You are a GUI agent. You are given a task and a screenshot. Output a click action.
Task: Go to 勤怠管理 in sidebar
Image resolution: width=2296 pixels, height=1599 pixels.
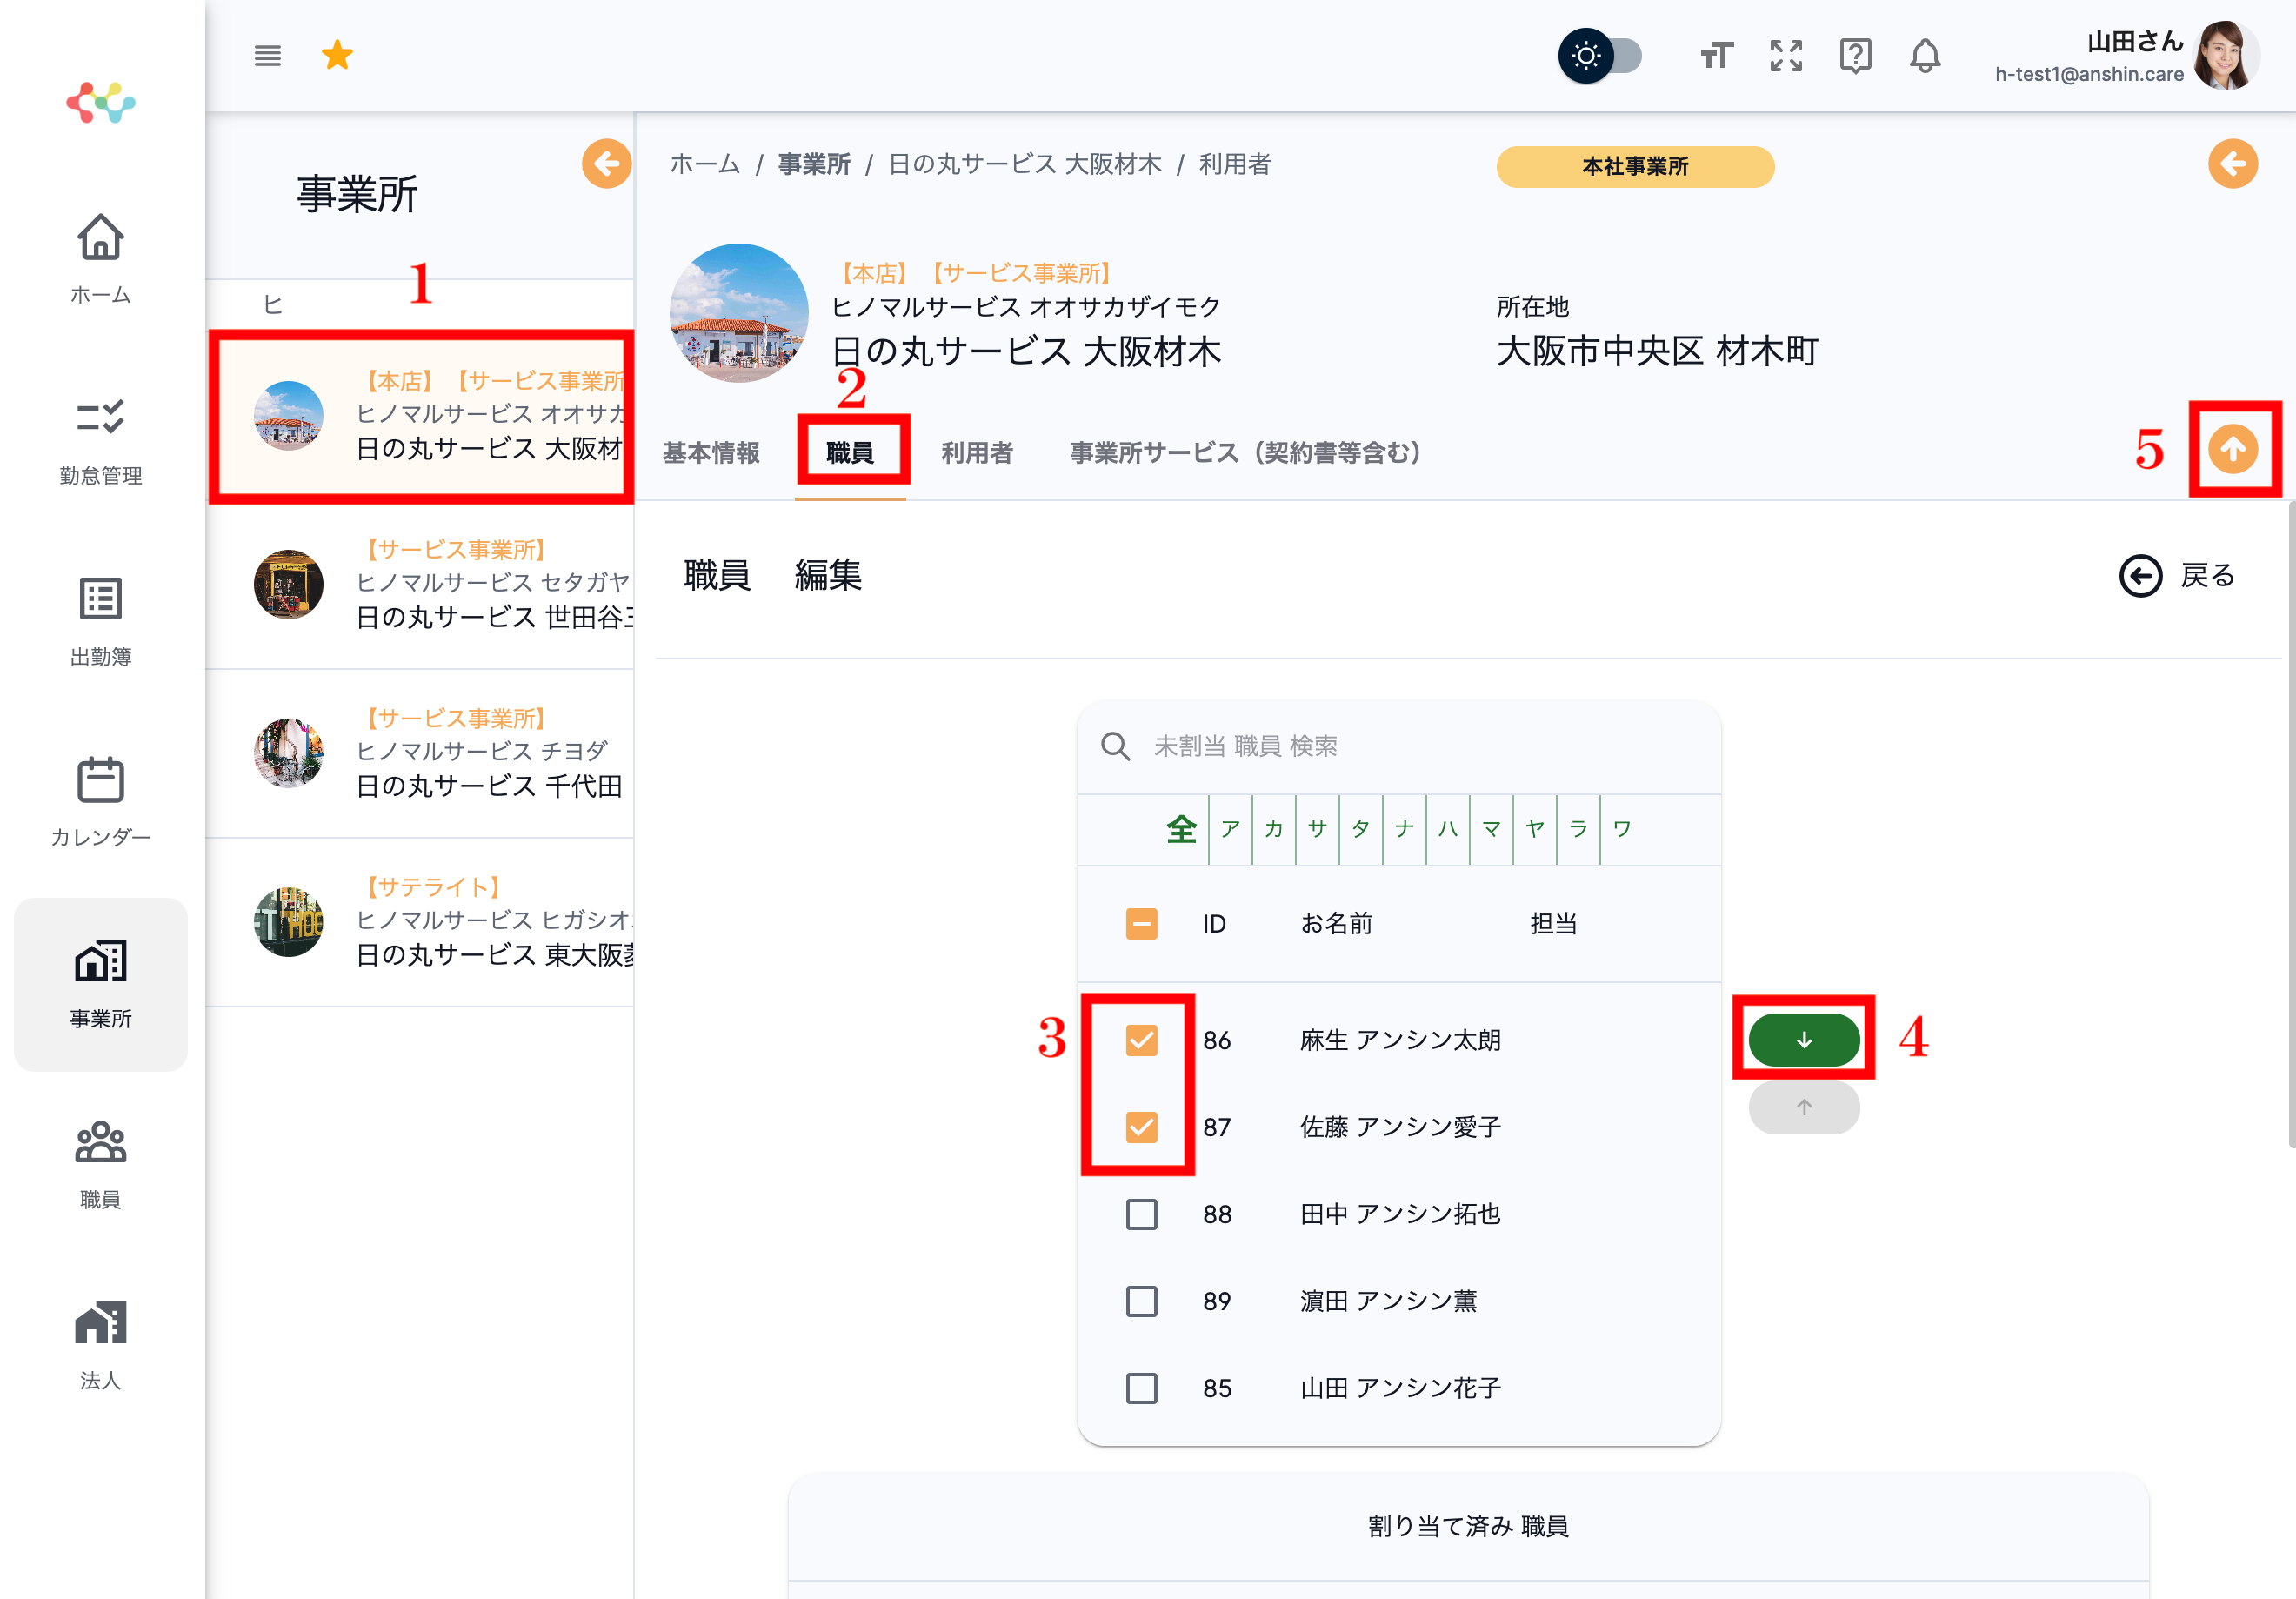[x=100, y=441]
